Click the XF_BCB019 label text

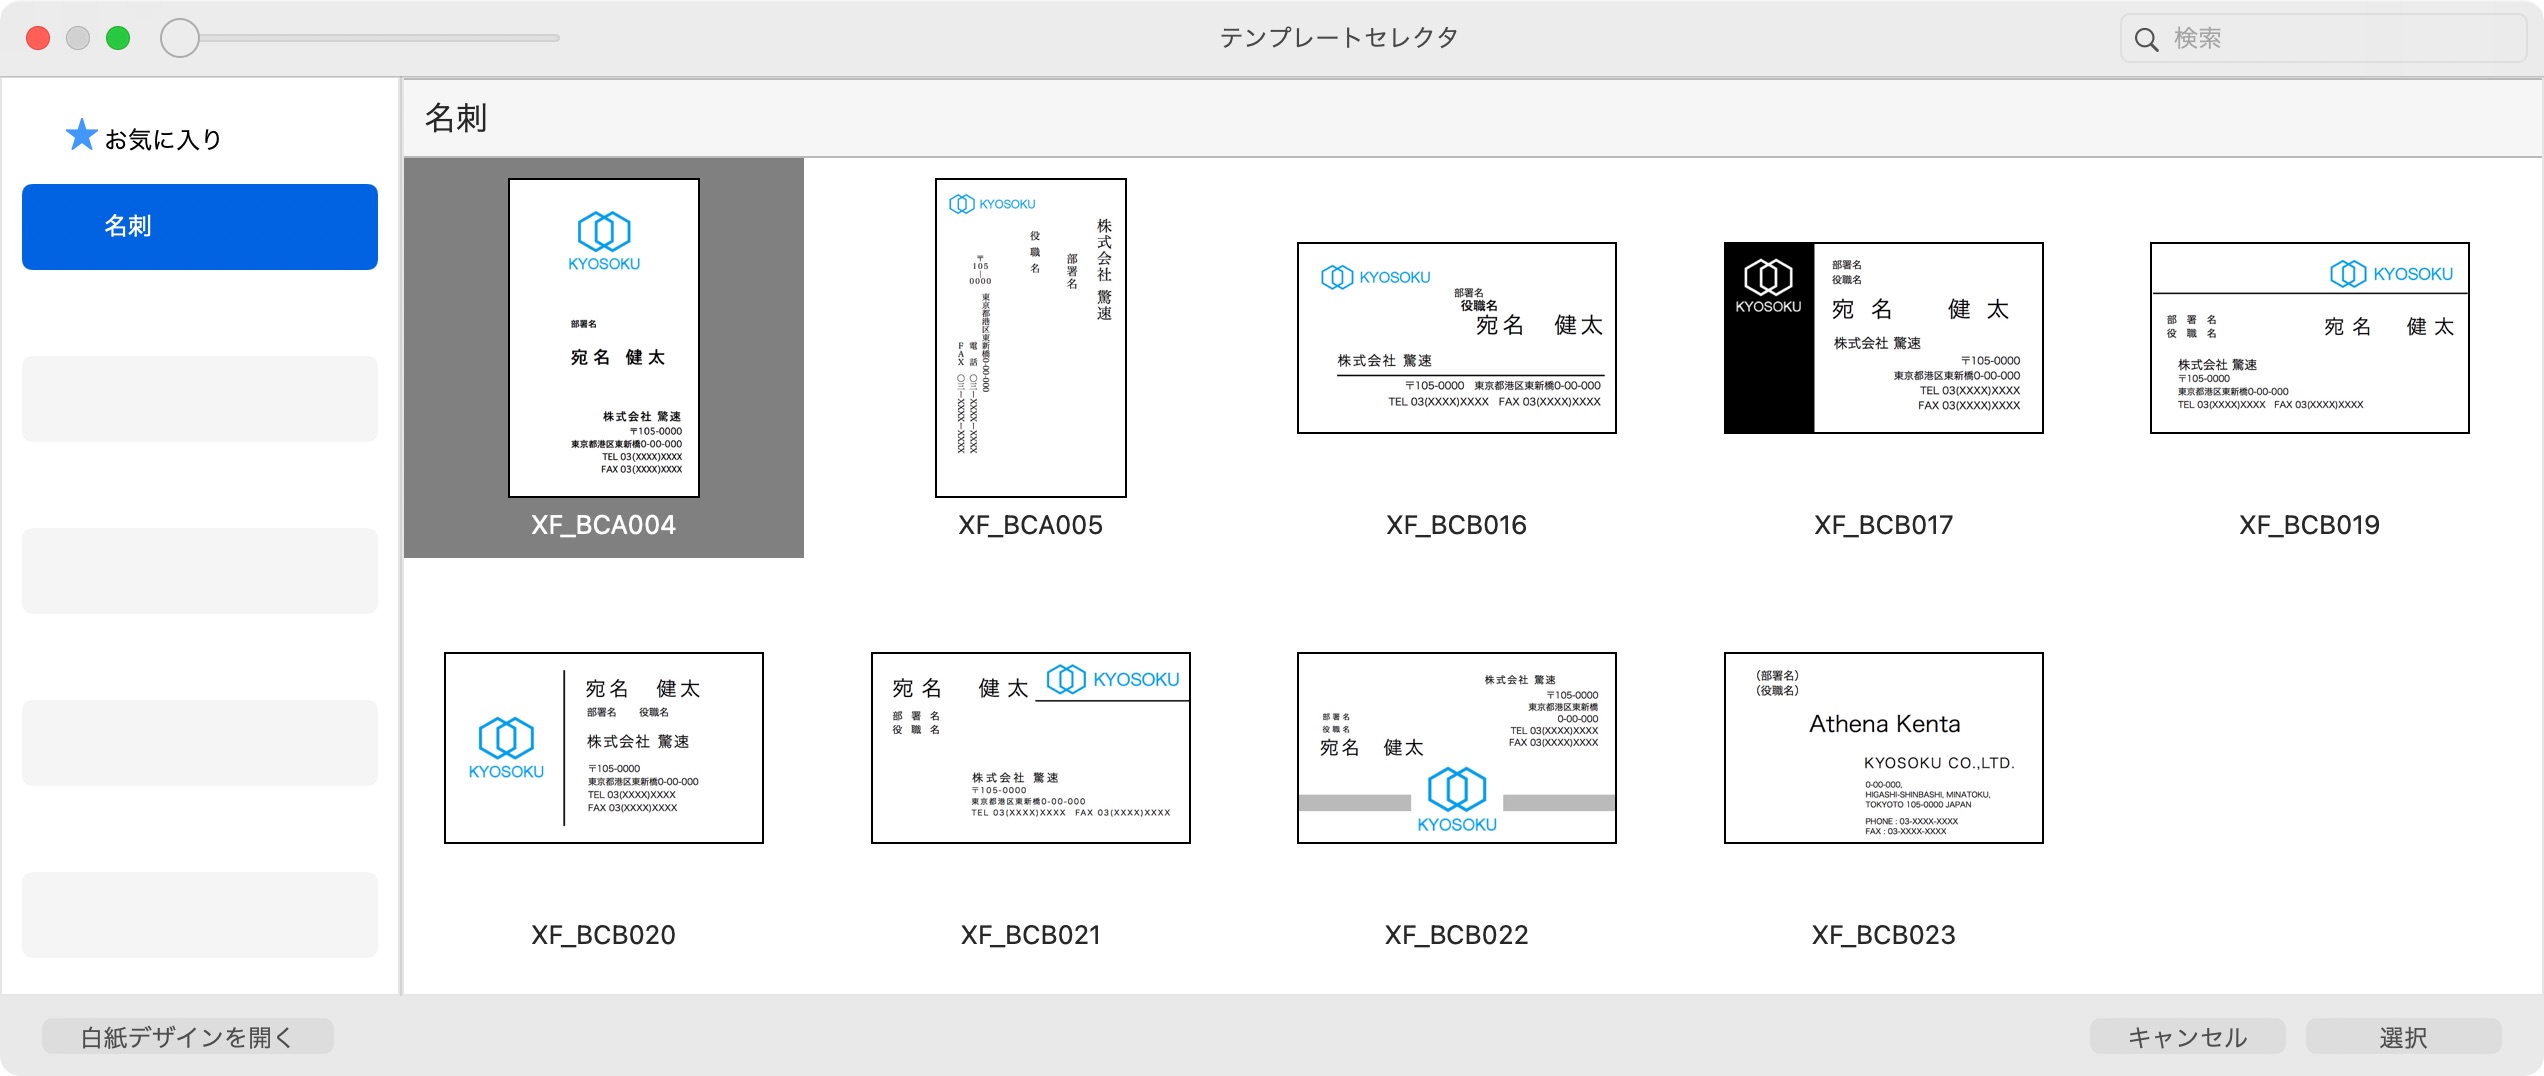2310,525
